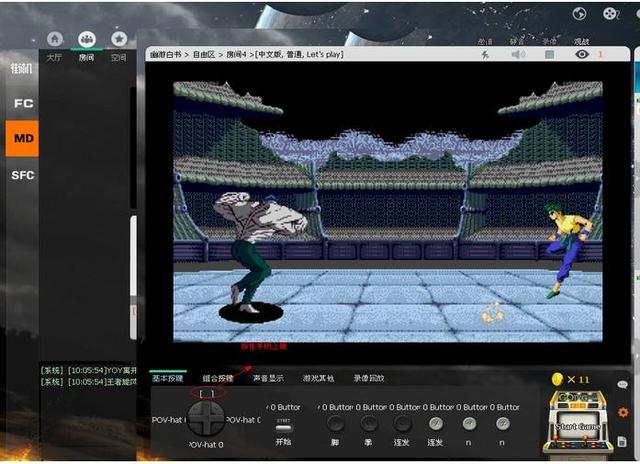Click the dark 连发 turbo button
Screen dimensions: 640x464
click(402, 424)
